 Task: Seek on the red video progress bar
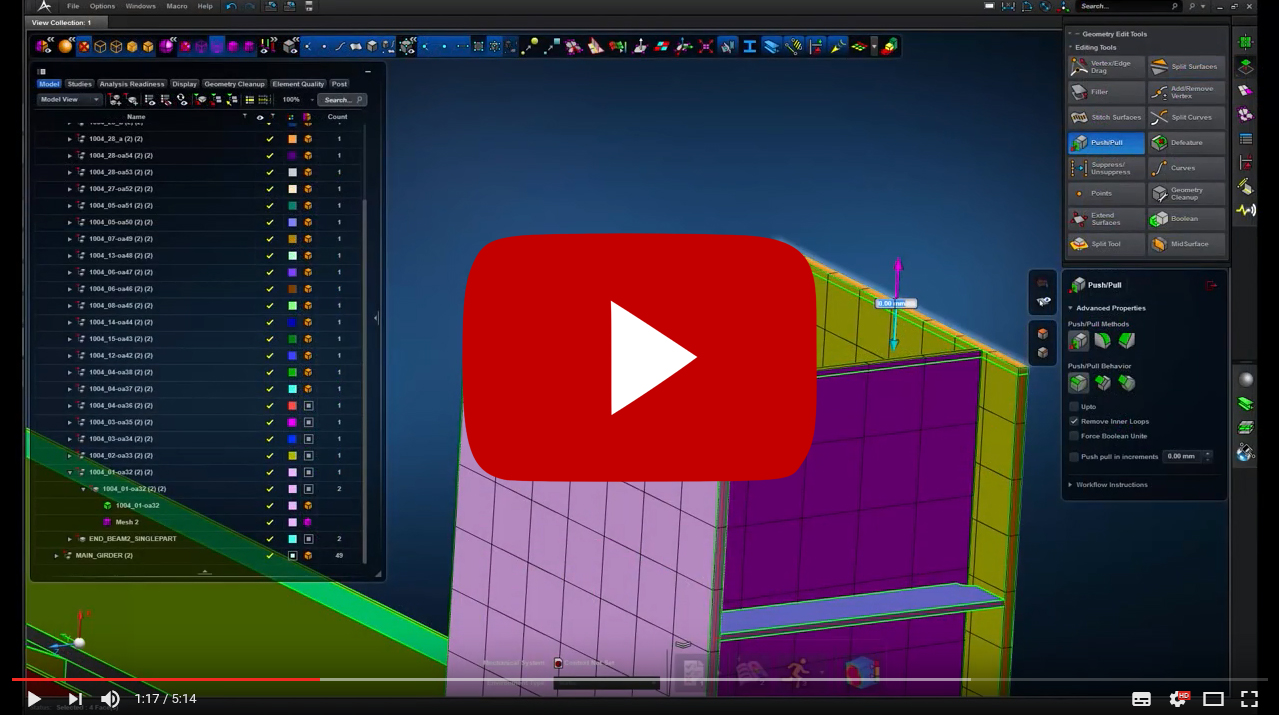166,679
